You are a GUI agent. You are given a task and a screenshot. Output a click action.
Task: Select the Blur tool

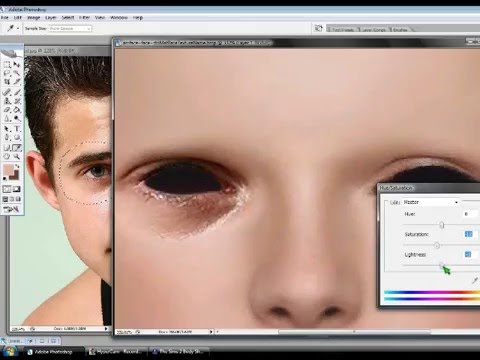point(7,118)
